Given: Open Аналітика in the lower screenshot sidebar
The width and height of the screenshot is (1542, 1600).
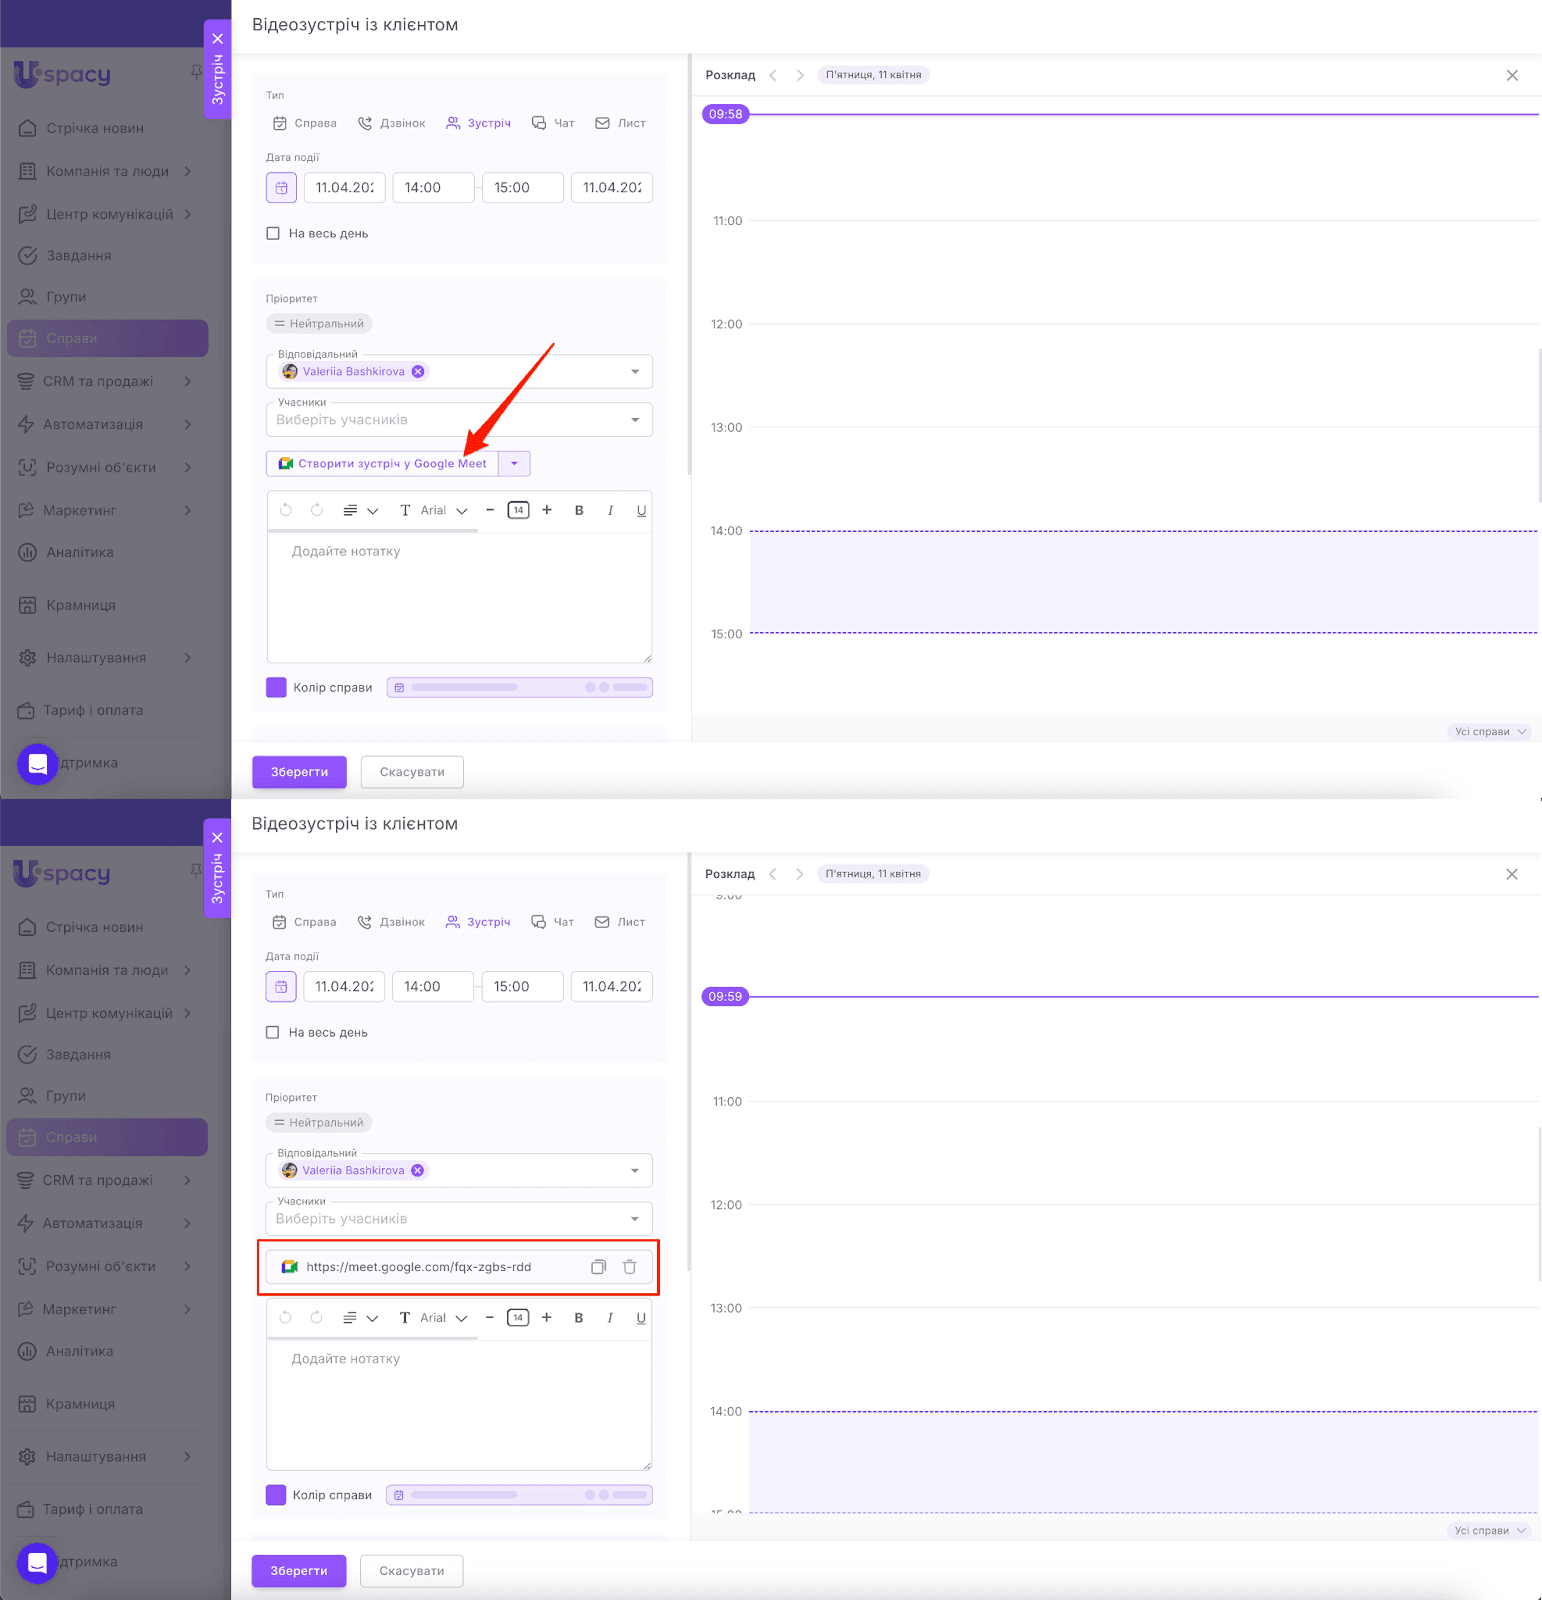Looking at the screenshot, I should [x=79, y=1352].
